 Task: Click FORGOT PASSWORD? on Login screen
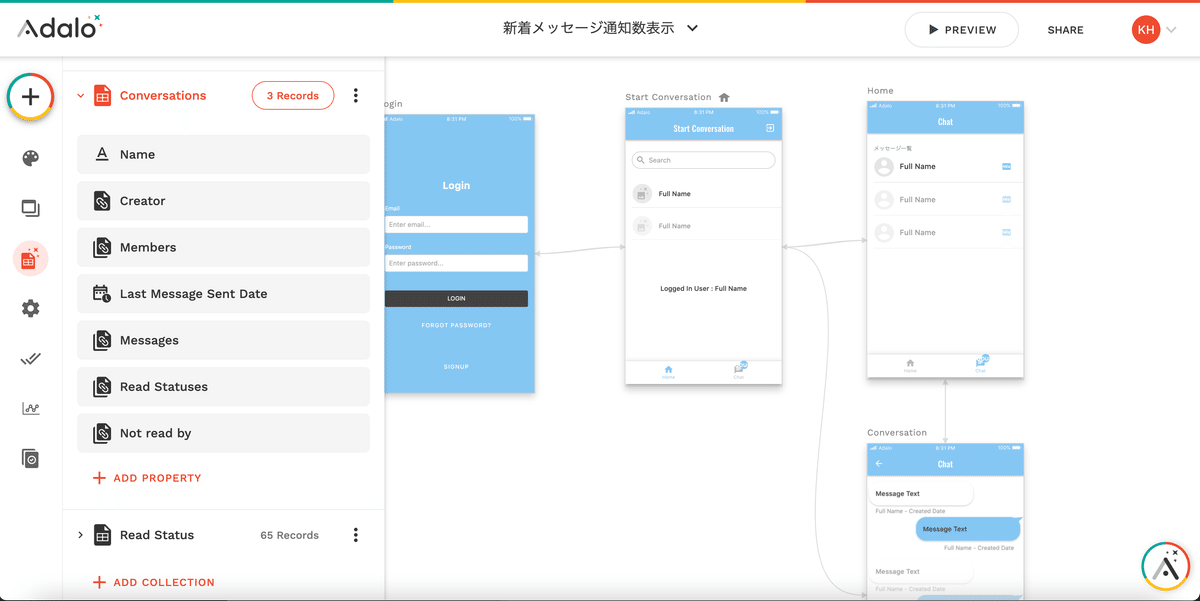[x=456, y=325]
